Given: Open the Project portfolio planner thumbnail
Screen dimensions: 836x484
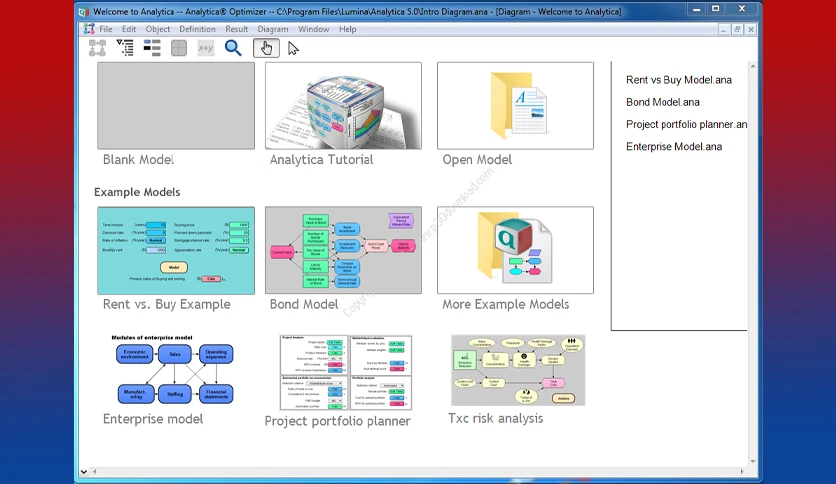Looking at the screenshot, I should (x=346, y=373).
